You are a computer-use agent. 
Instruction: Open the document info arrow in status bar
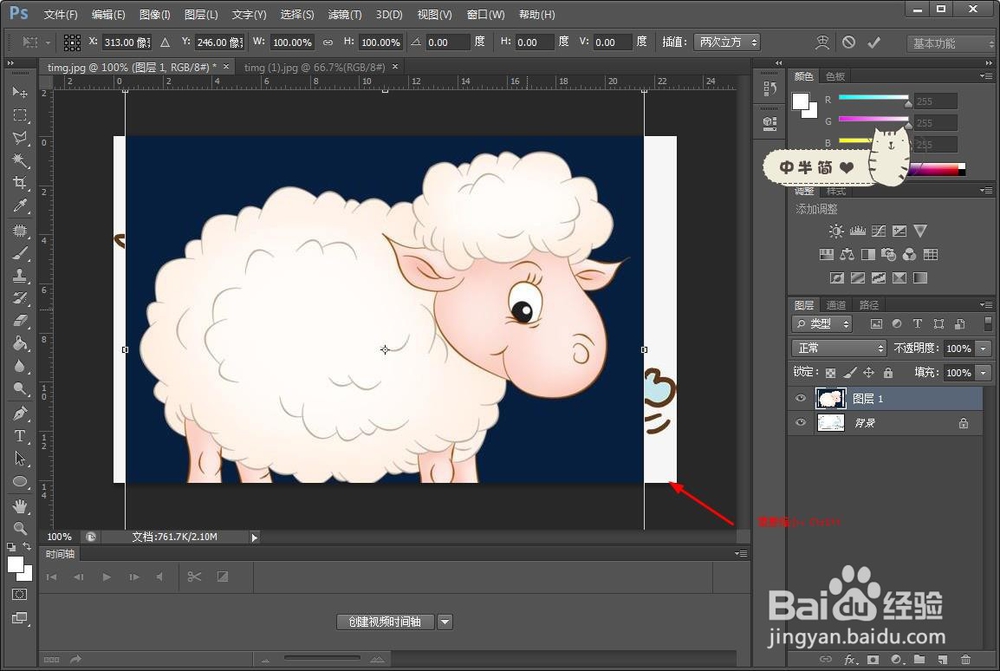point(254,538)
